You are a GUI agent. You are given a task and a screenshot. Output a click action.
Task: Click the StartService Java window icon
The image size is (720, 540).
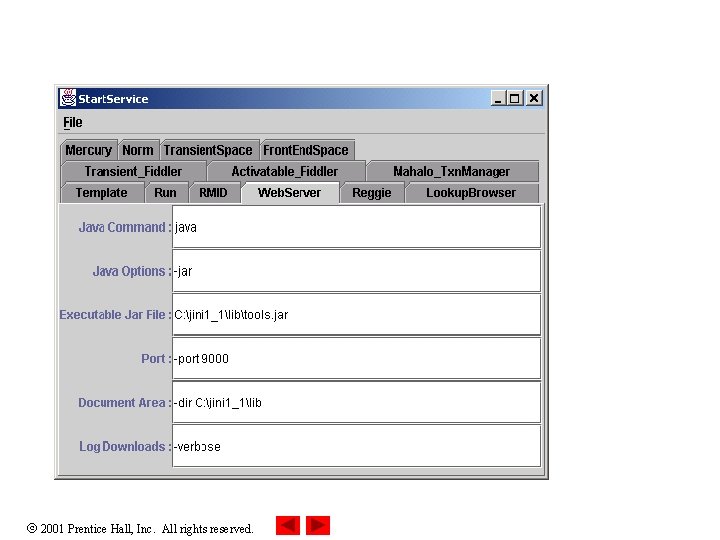tap(68, 98)
